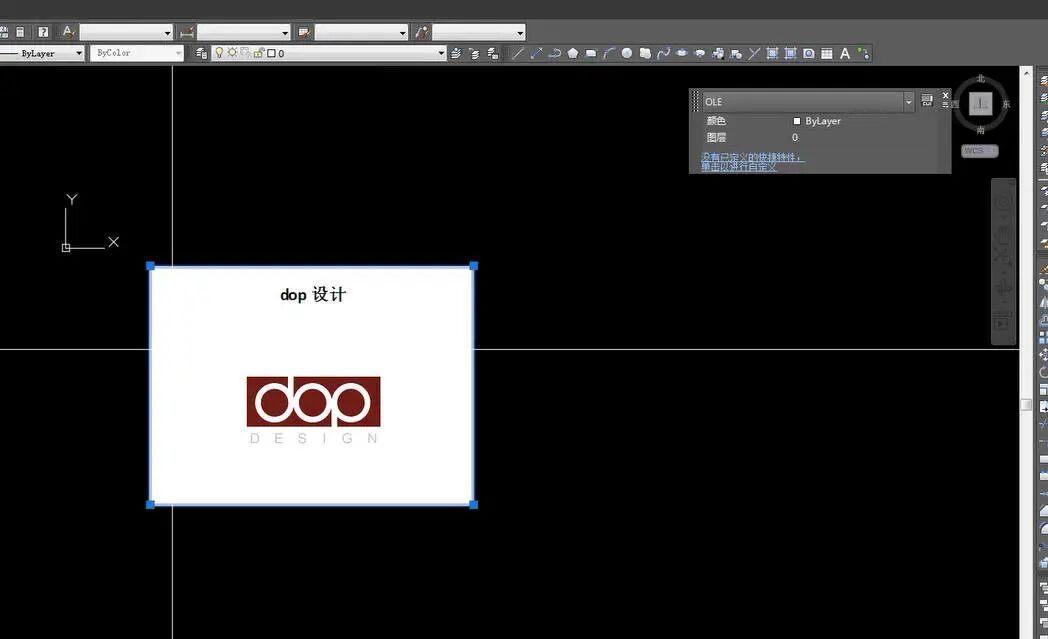Click the top-right grip of OLE object
The height and width of the screenshot is (639, 1048).
pyautogui.click(x=473, y=266)
